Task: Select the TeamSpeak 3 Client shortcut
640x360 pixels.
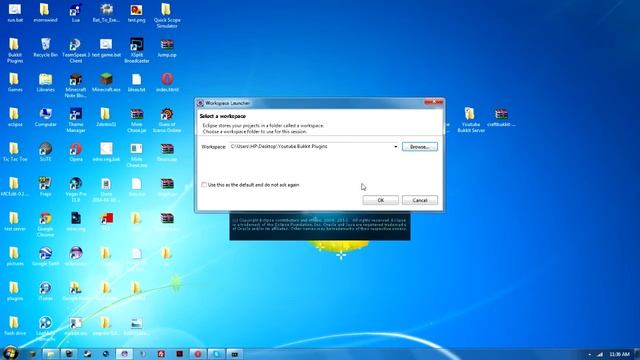Action: pos(76,50)
